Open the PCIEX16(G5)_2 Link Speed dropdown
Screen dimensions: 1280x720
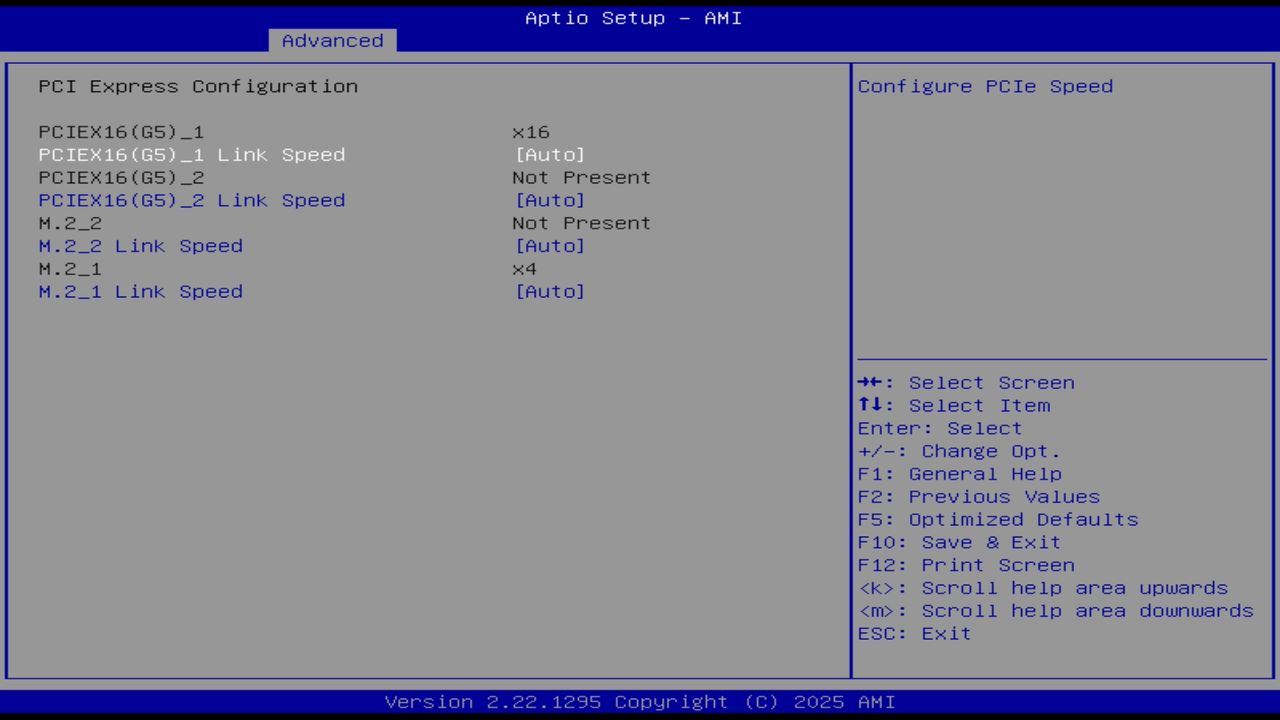pyautogui.click(x=550, y=200)
